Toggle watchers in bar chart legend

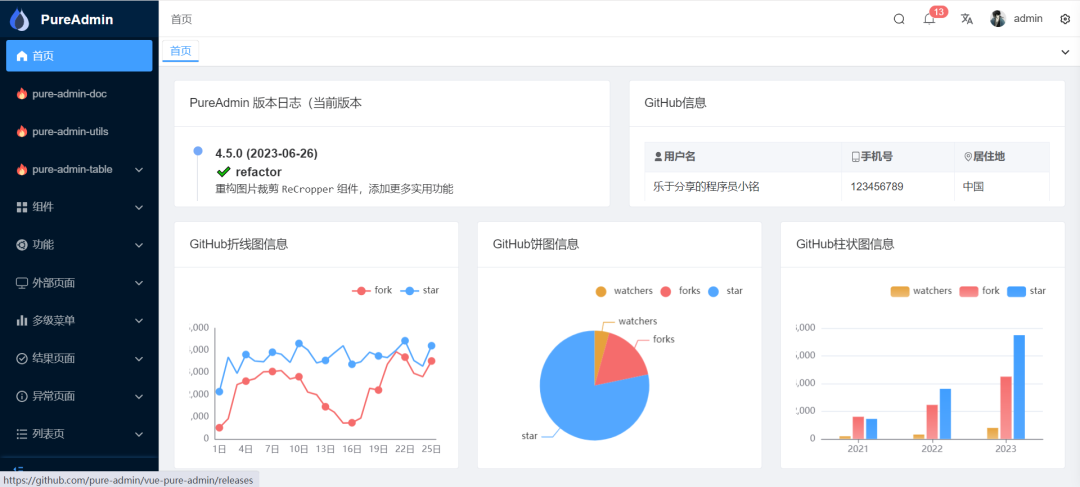(x=921, y=291)
